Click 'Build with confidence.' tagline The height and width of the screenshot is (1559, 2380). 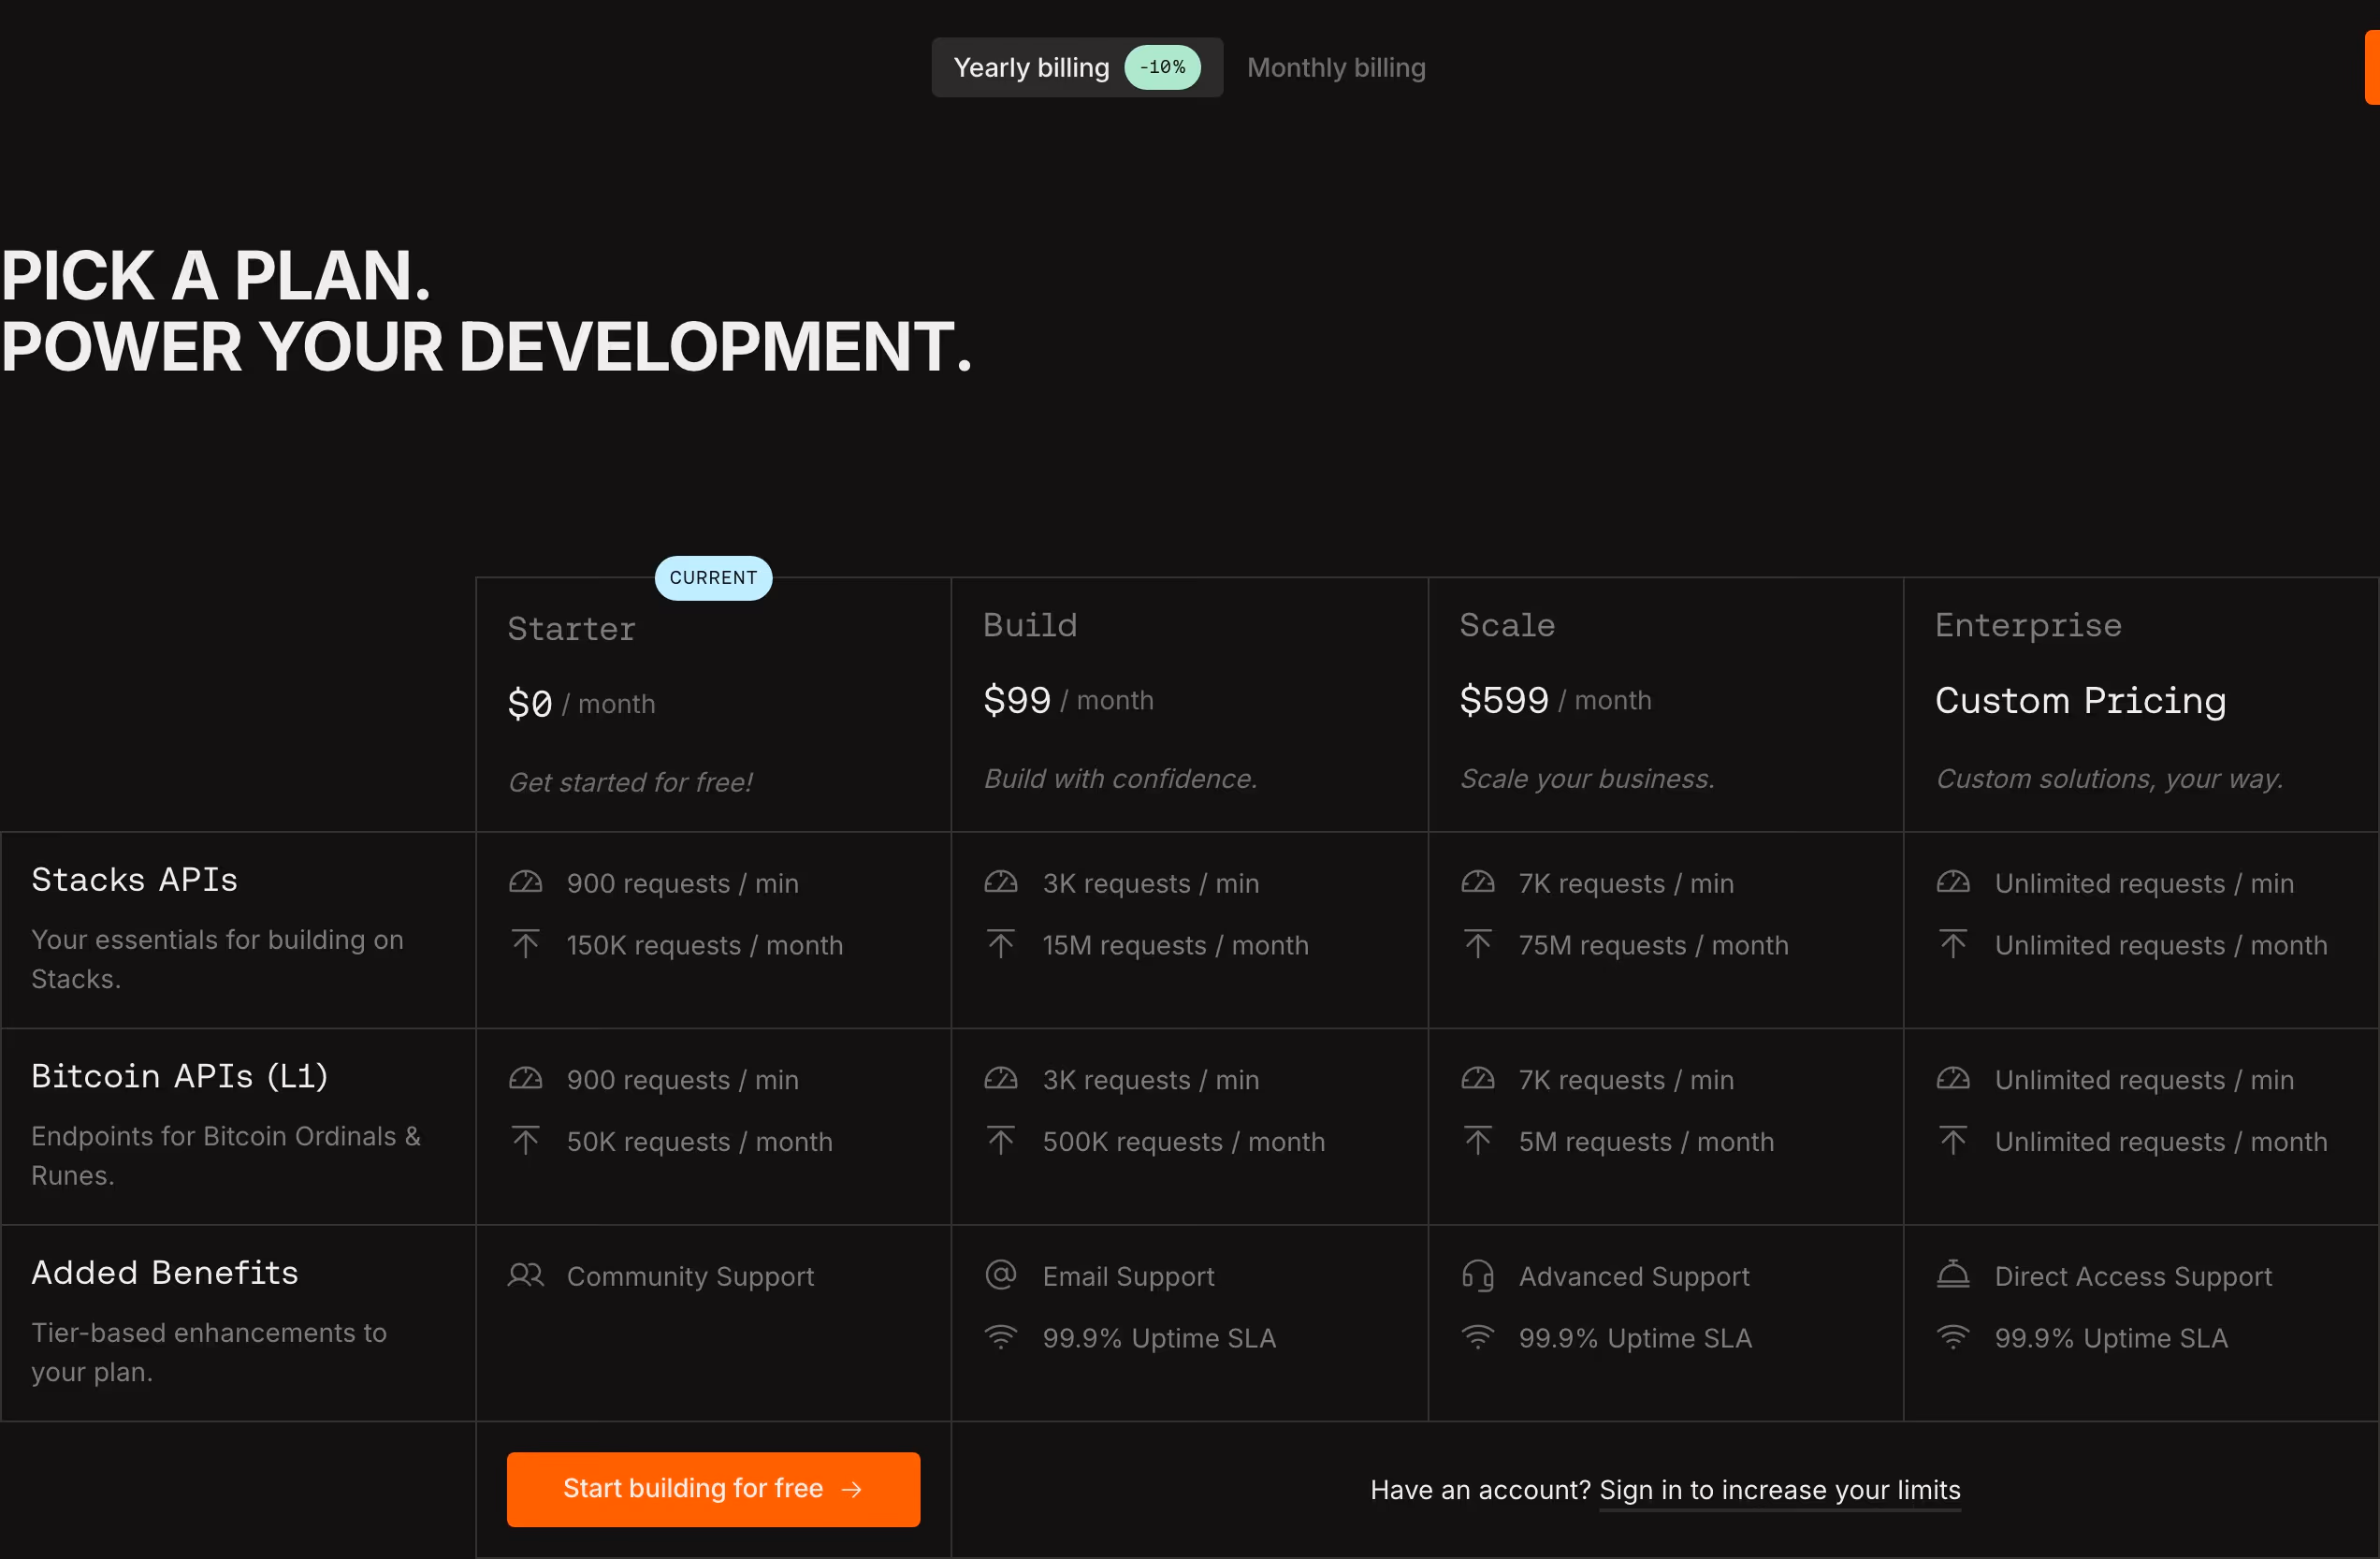[1120, 778]
